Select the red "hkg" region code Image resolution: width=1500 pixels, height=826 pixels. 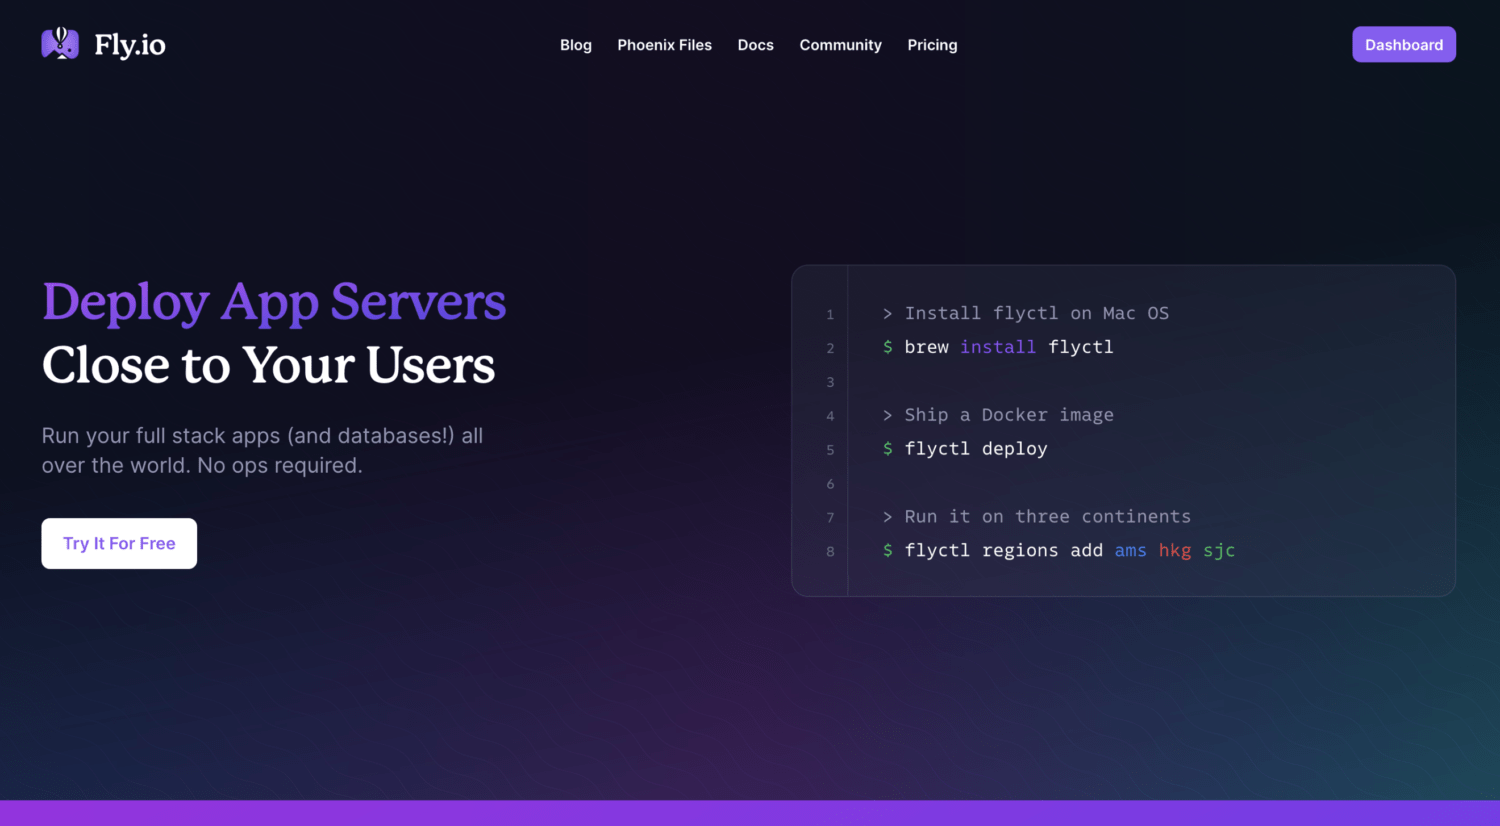tap(1174, 551)
